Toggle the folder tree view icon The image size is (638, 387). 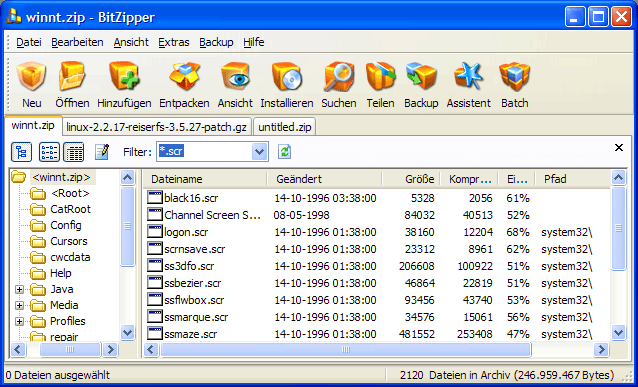[x=21, y=152]
